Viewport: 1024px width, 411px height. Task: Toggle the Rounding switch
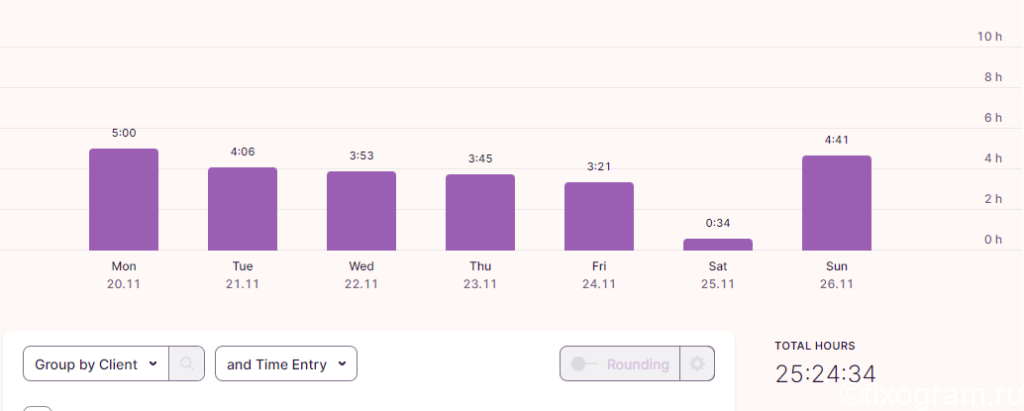(x=583, y=364)
